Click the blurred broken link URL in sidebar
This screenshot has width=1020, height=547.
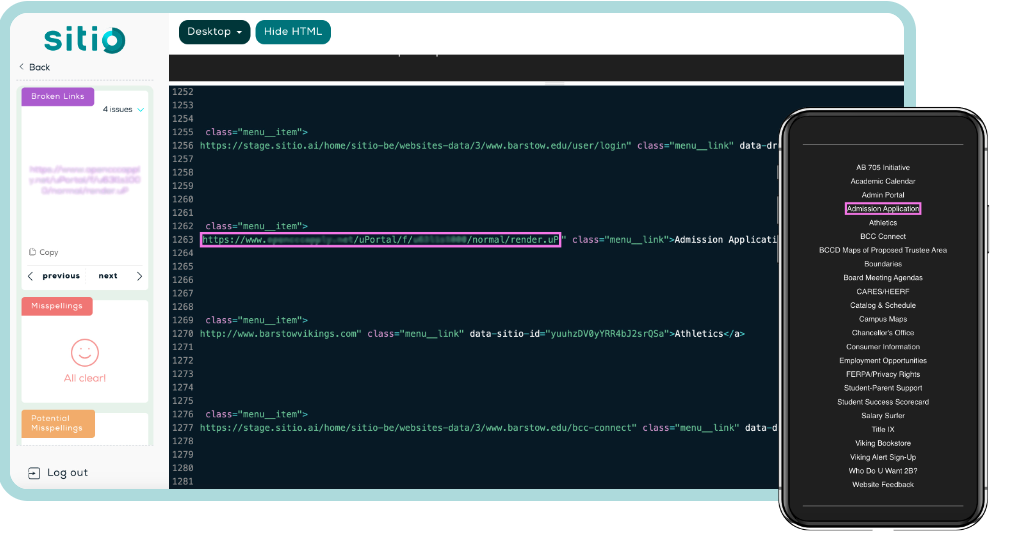tap(85, 180)
